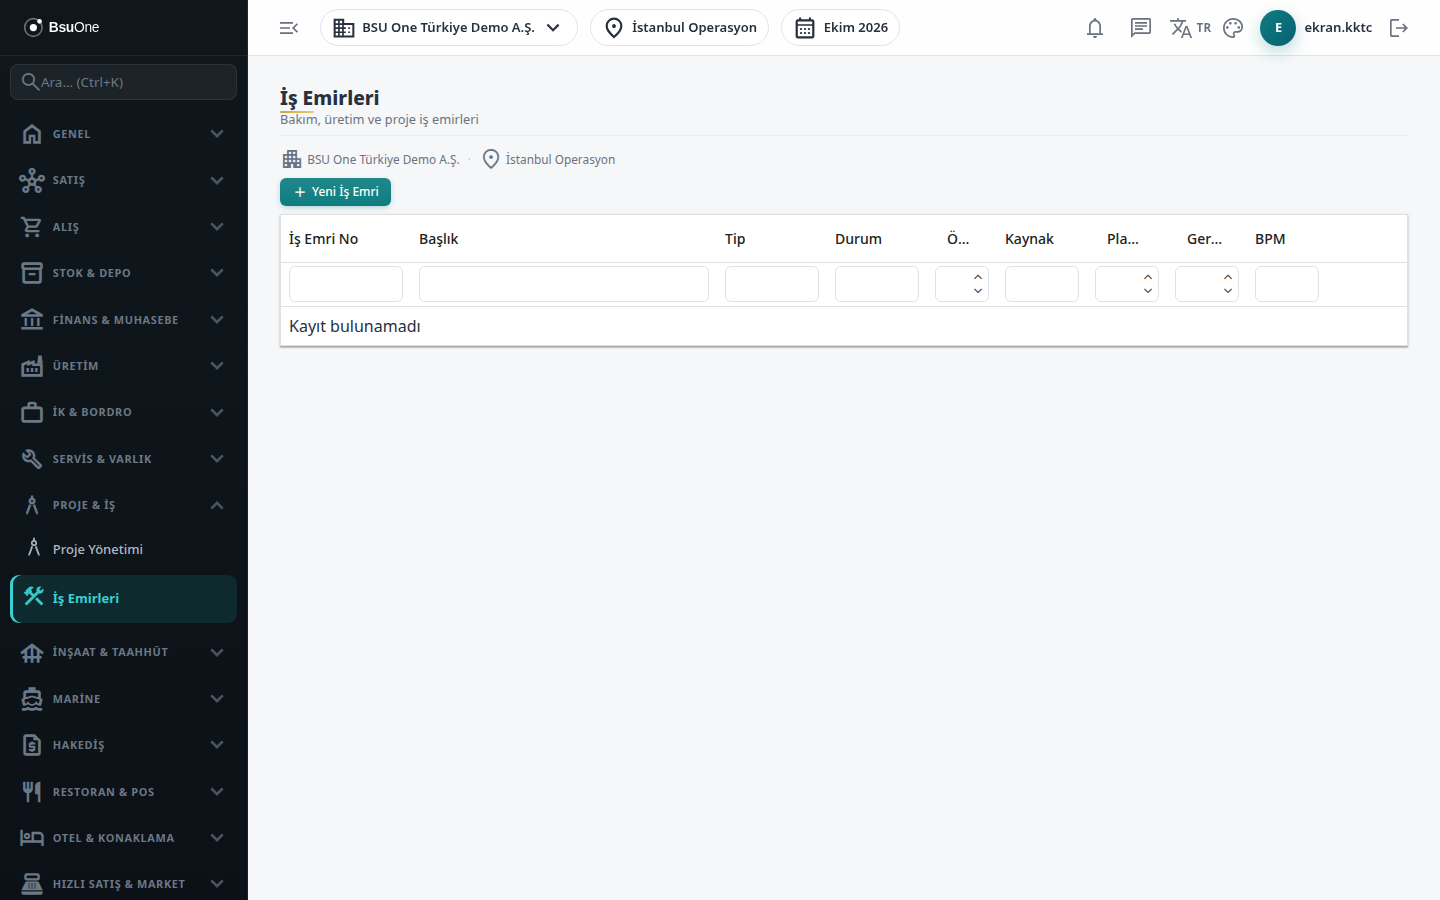Click the user avatar with letter E

[1278, 28]
